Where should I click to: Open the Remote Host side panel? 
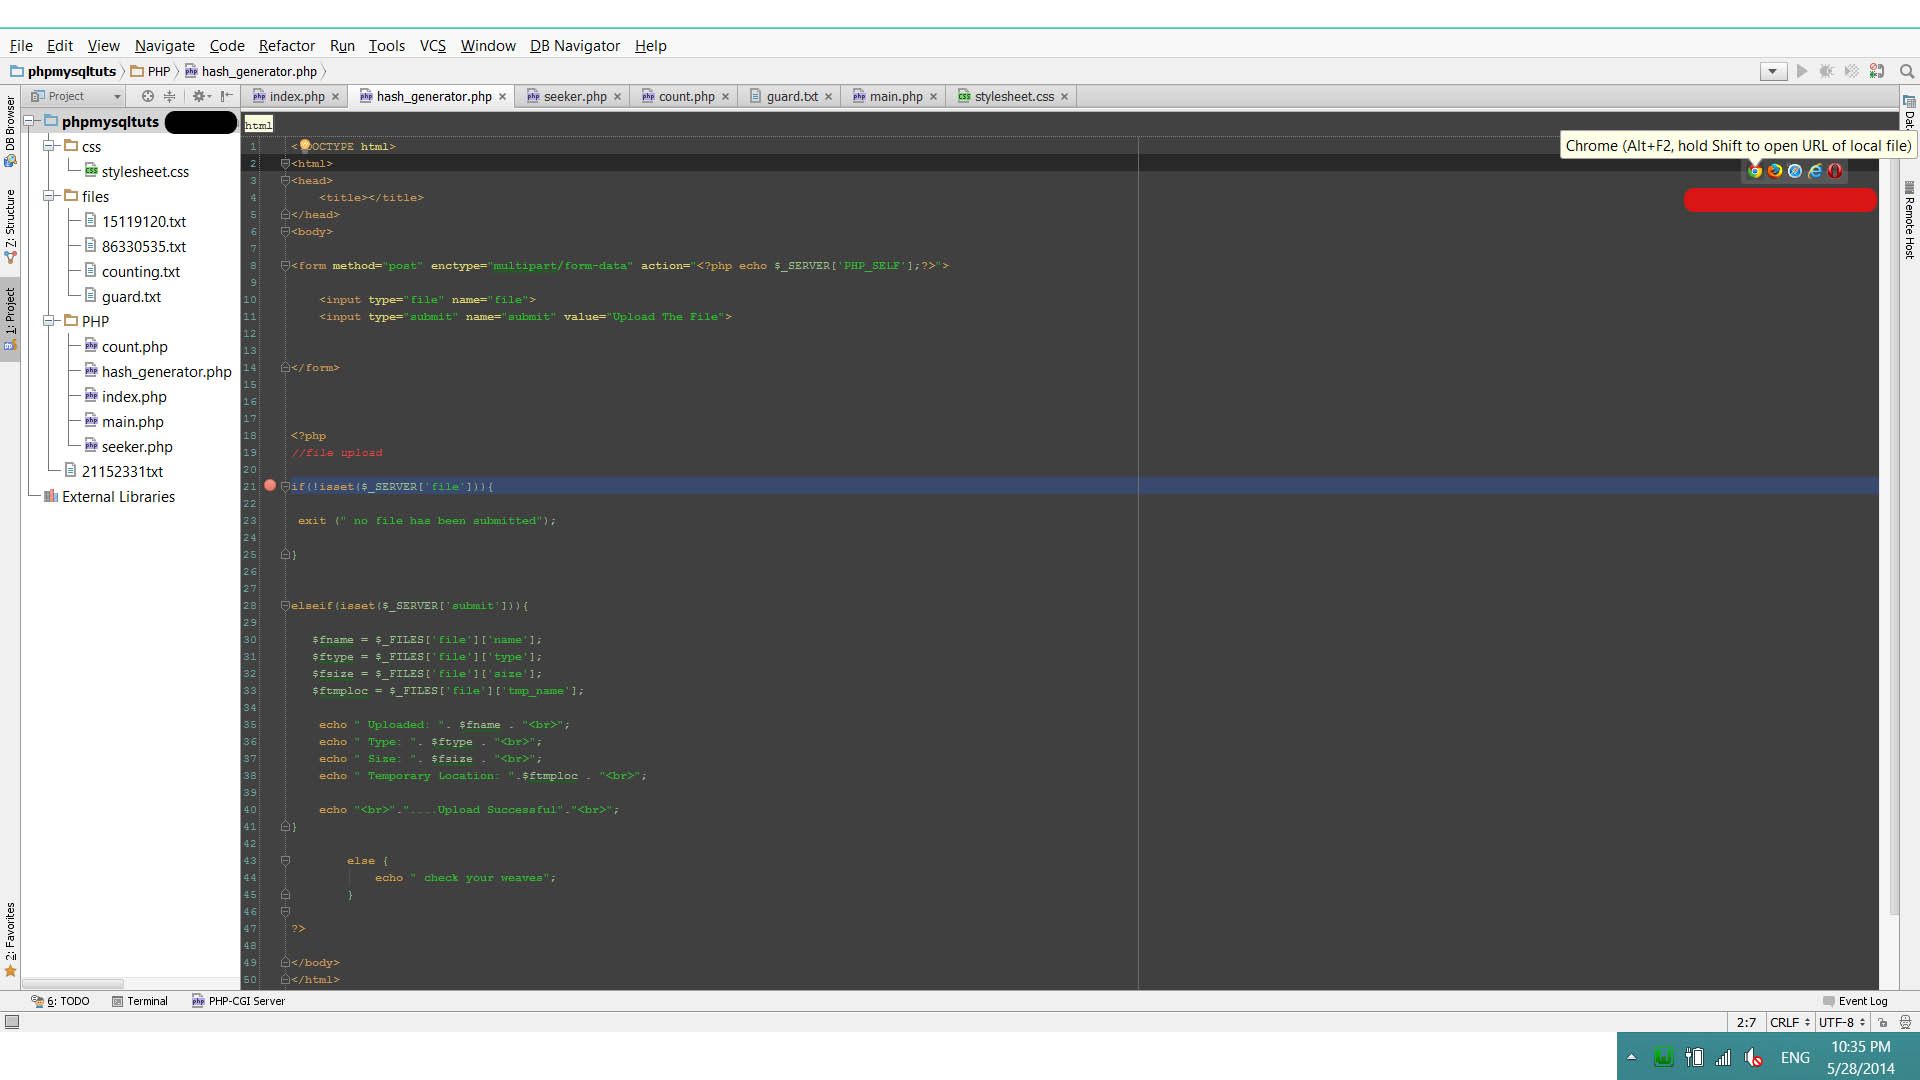click(x=1909, y=221)
